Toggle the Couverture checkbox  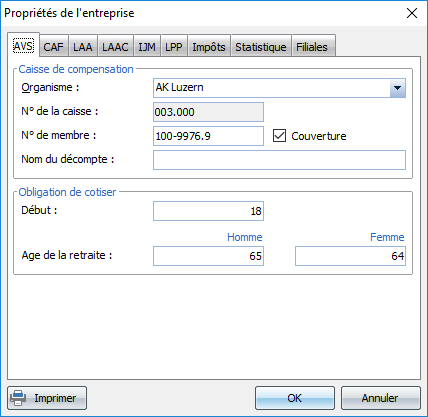tap(279, 136)
